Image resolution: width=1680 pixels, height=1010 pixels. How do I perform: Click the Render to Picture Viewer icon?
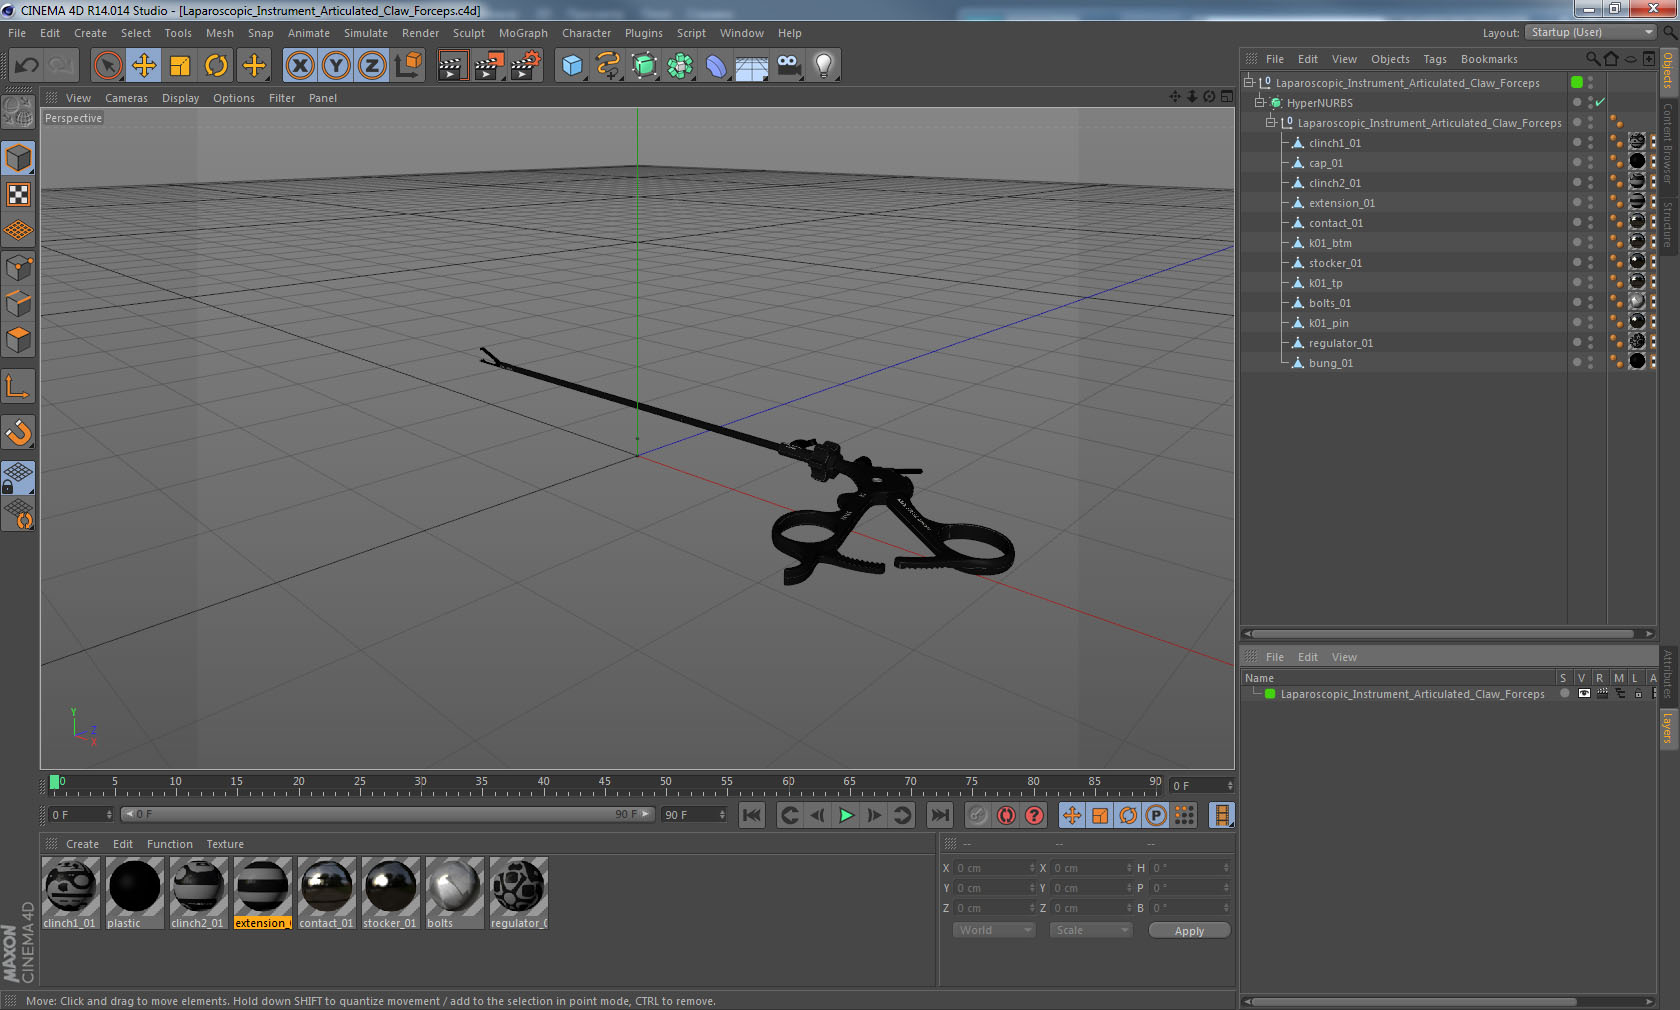[488, 66]
